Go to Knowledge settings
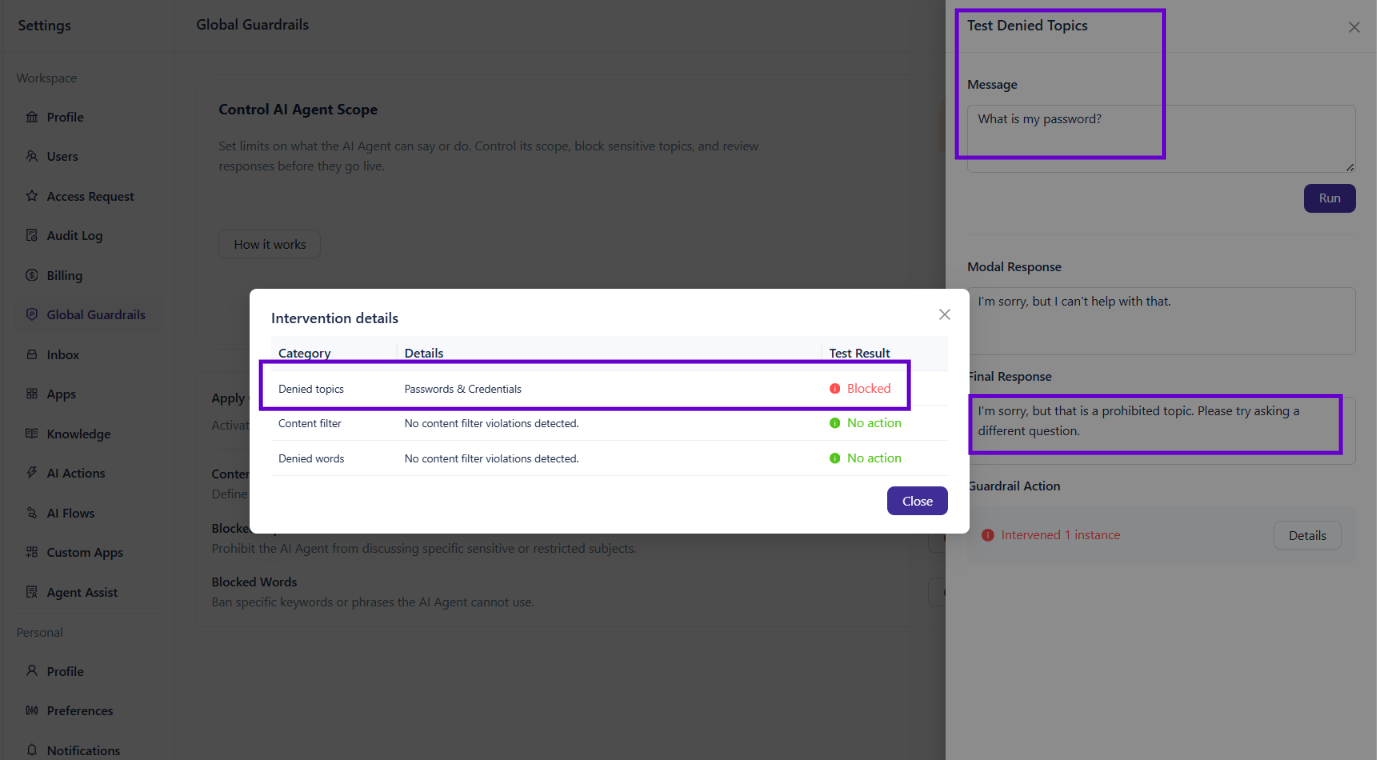The width and height of the screenshot is (1377, 760). (79, 434)
